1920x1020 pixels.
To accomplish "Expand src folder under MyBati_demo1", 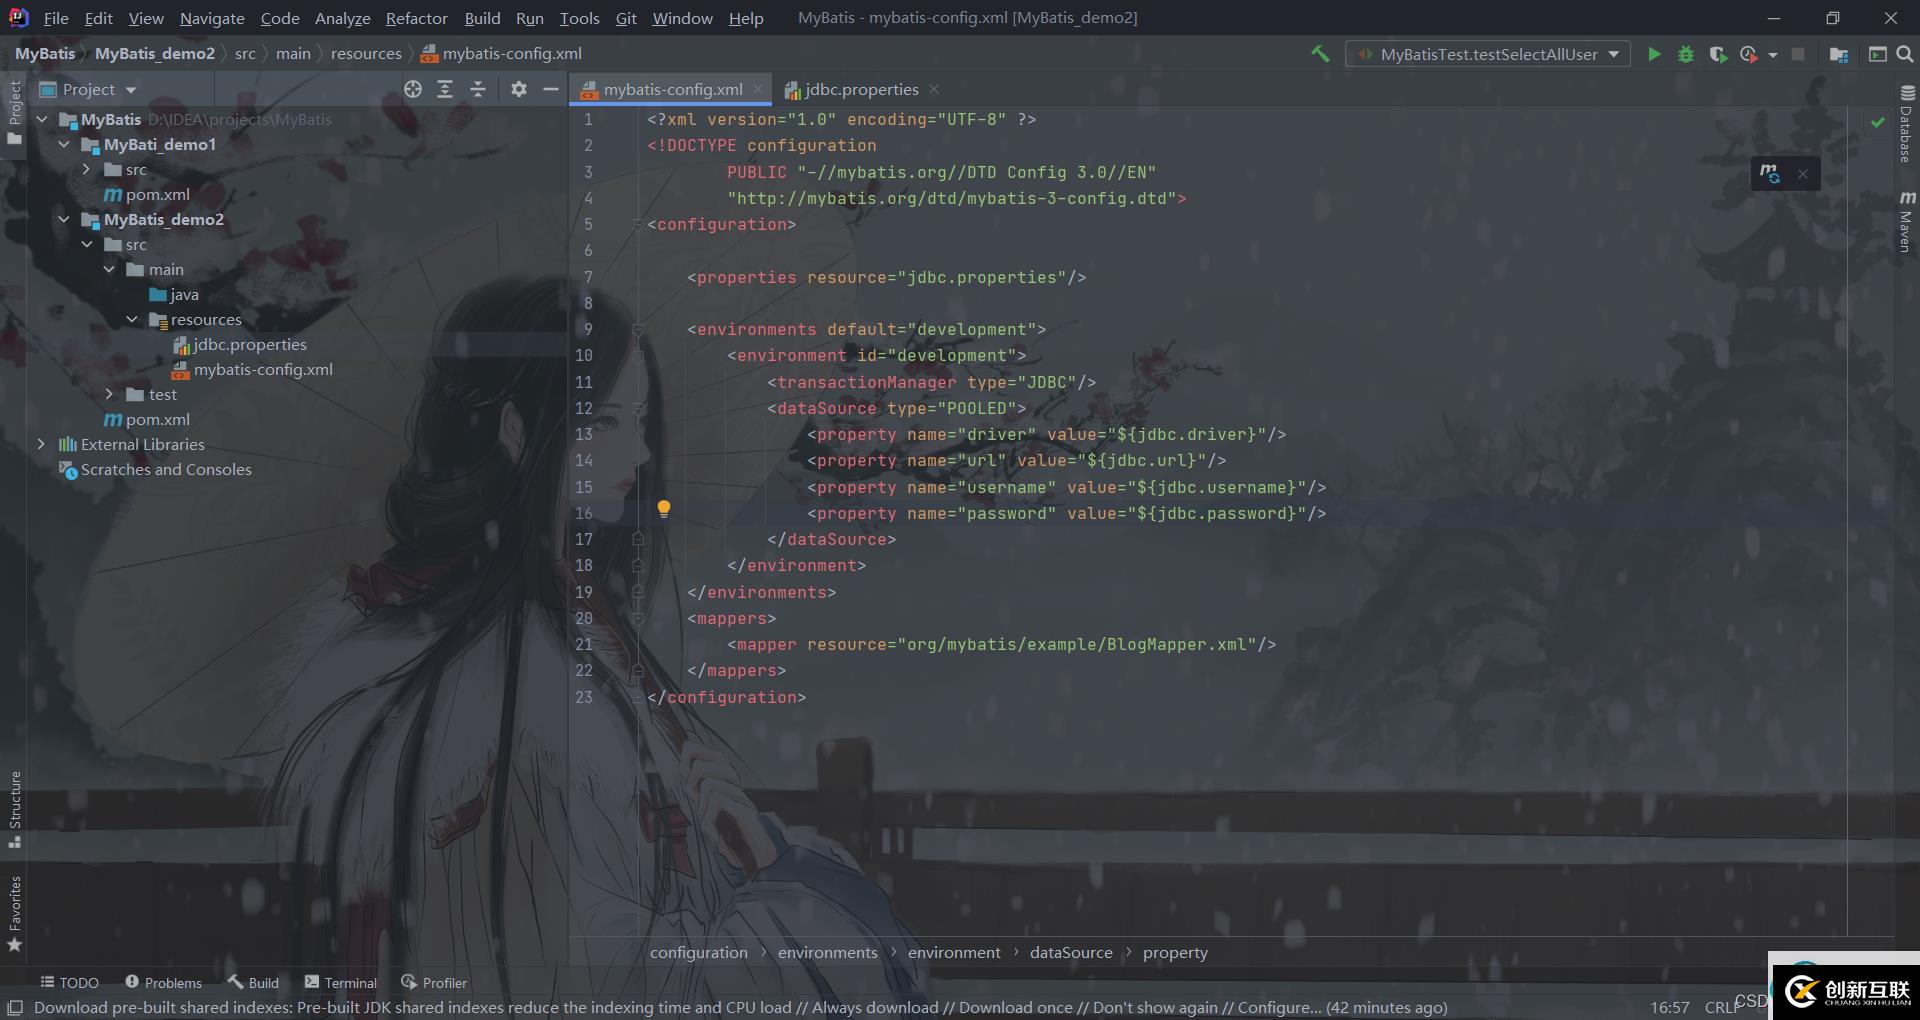I will tap(86, 169).
